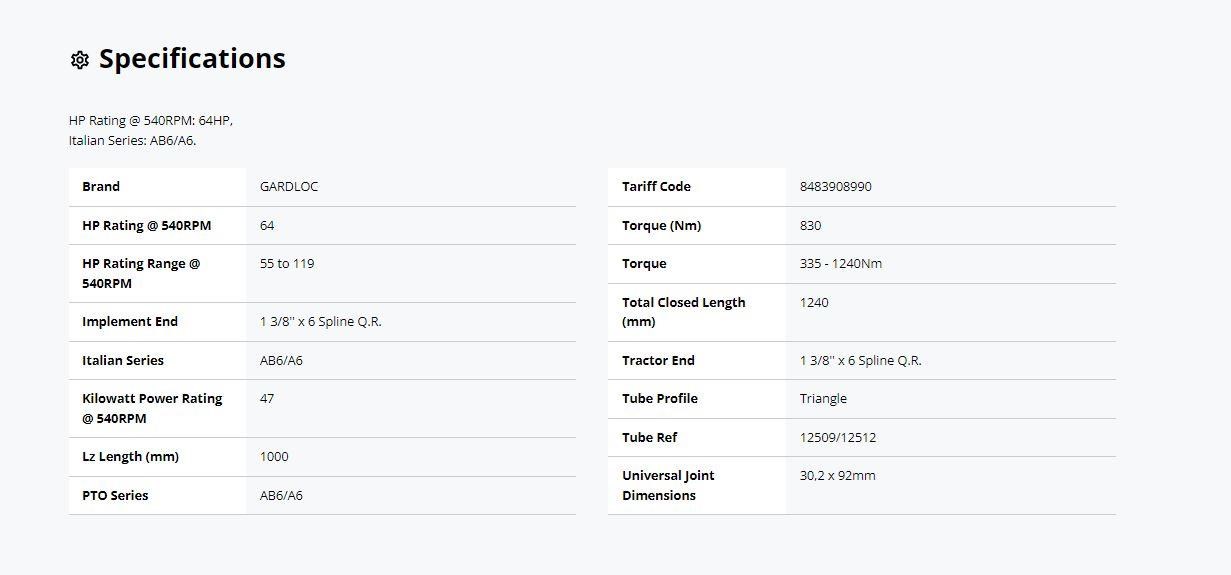
Task: Click the Italian Series summary line above table
Action: [132, 141]
